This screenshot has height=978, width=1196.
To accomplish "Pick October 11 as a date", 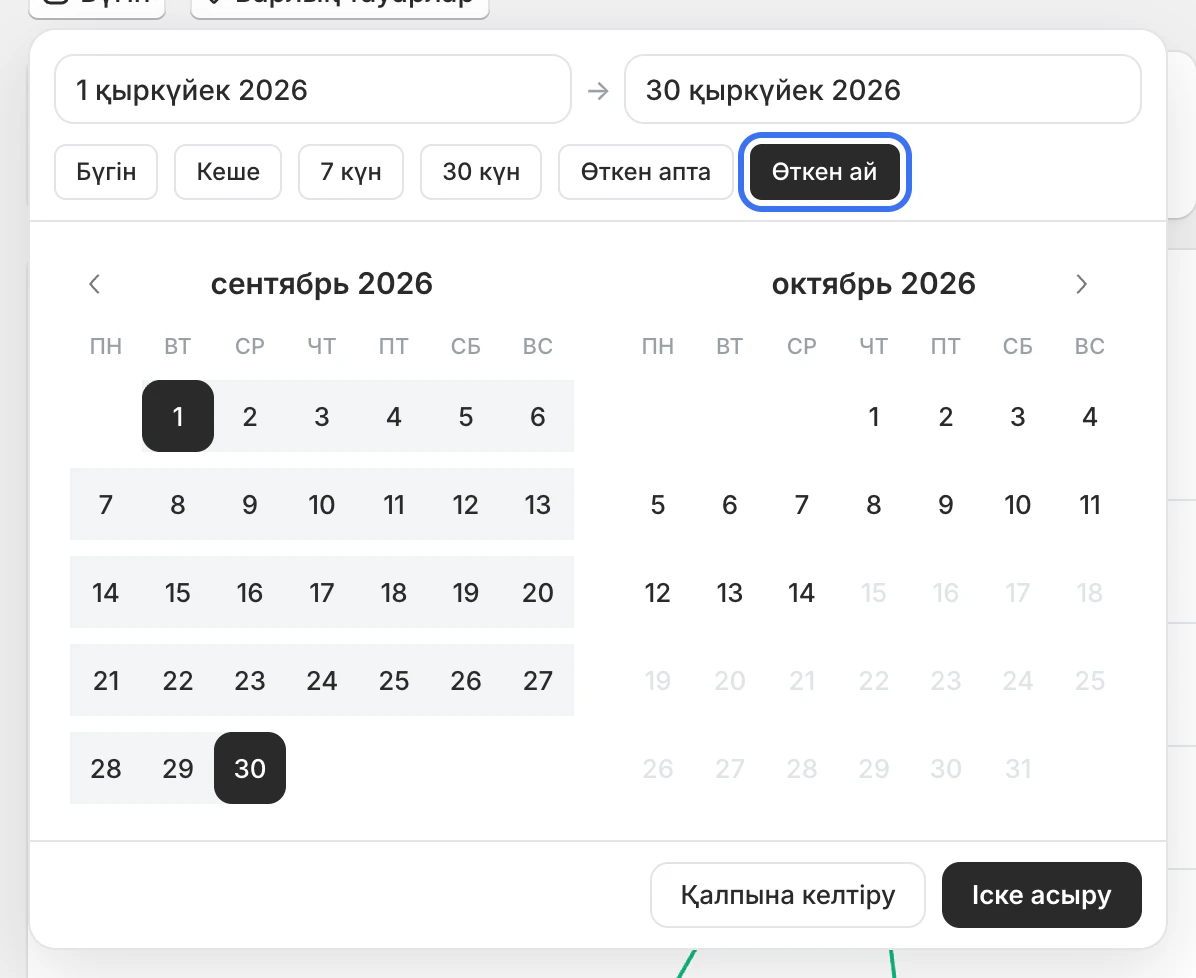I will click(x=1090, y=504).
